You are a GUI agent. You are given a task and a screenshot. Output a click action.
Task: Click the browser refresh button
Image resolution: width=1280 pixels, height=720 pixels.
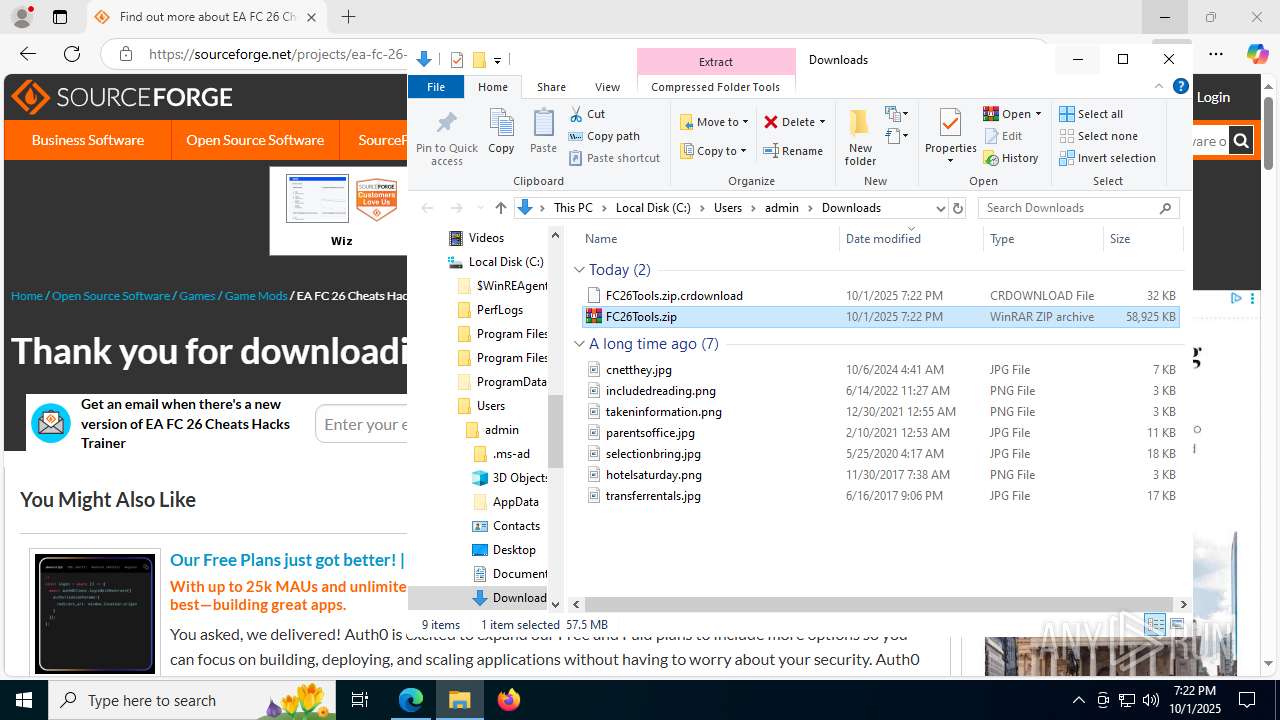tap(71, 54)
